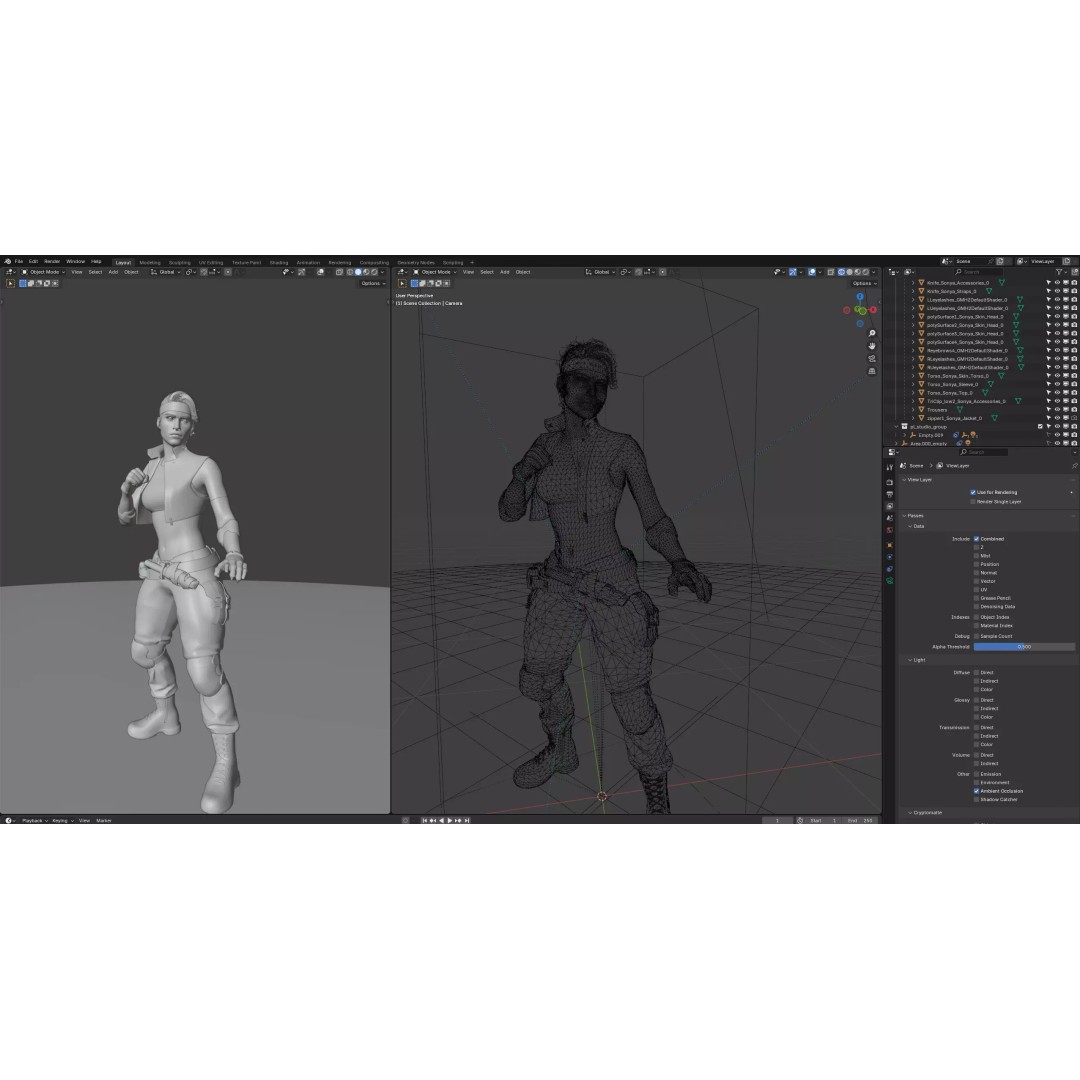
Task: Collapse the Light passes section
Action: (910, 660)
